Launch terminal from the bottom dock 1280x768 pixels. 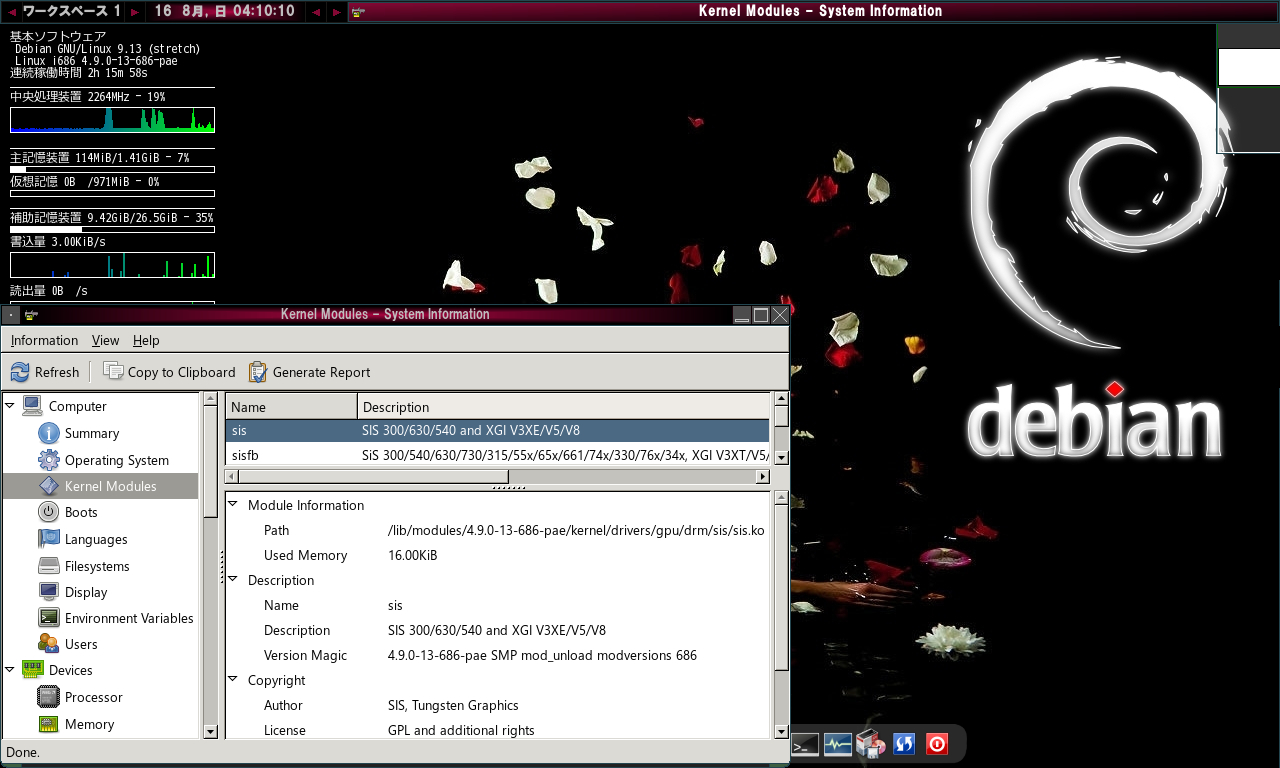(x=805, y=744)
